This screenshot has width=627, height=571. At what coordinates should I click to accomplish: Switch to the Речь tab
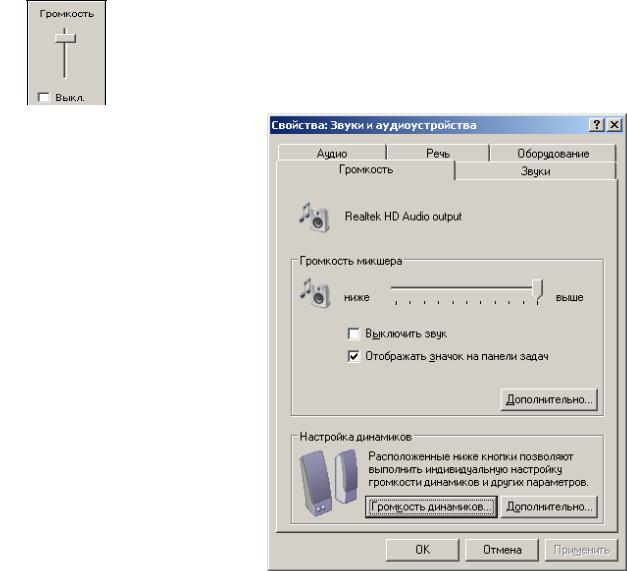point(438,153)
